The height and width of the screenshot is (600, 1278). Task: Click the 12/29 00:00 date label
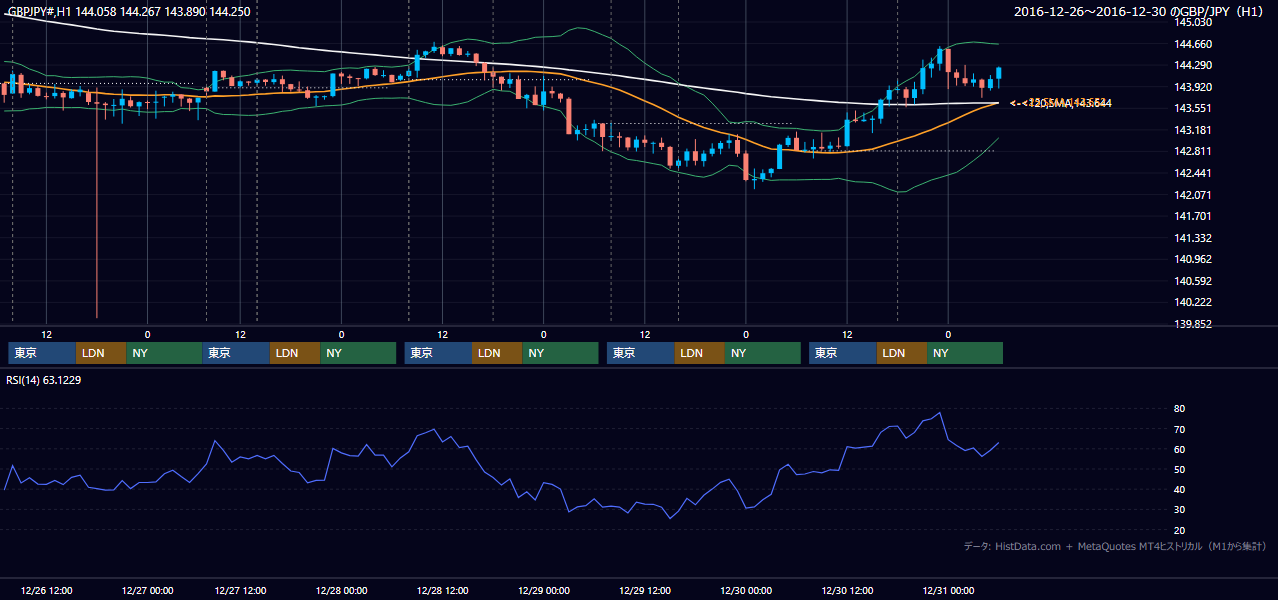click(546, 591)
